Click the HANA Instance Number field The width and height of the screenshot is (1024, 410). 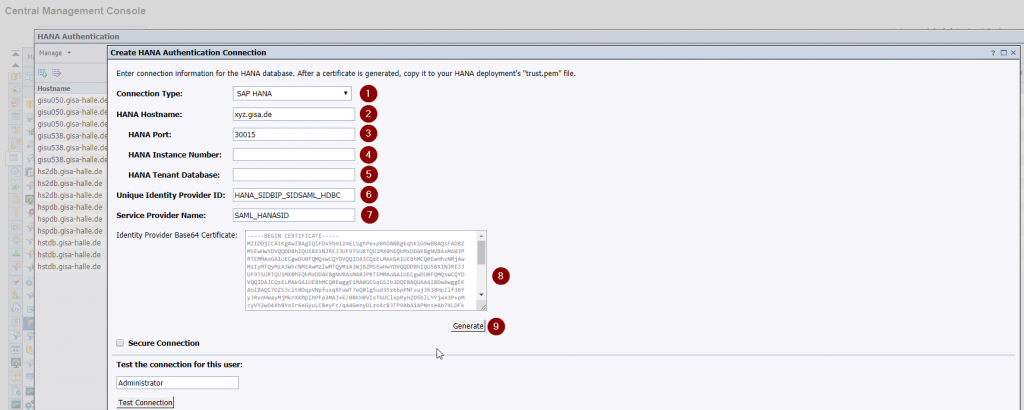pos(294,155)
